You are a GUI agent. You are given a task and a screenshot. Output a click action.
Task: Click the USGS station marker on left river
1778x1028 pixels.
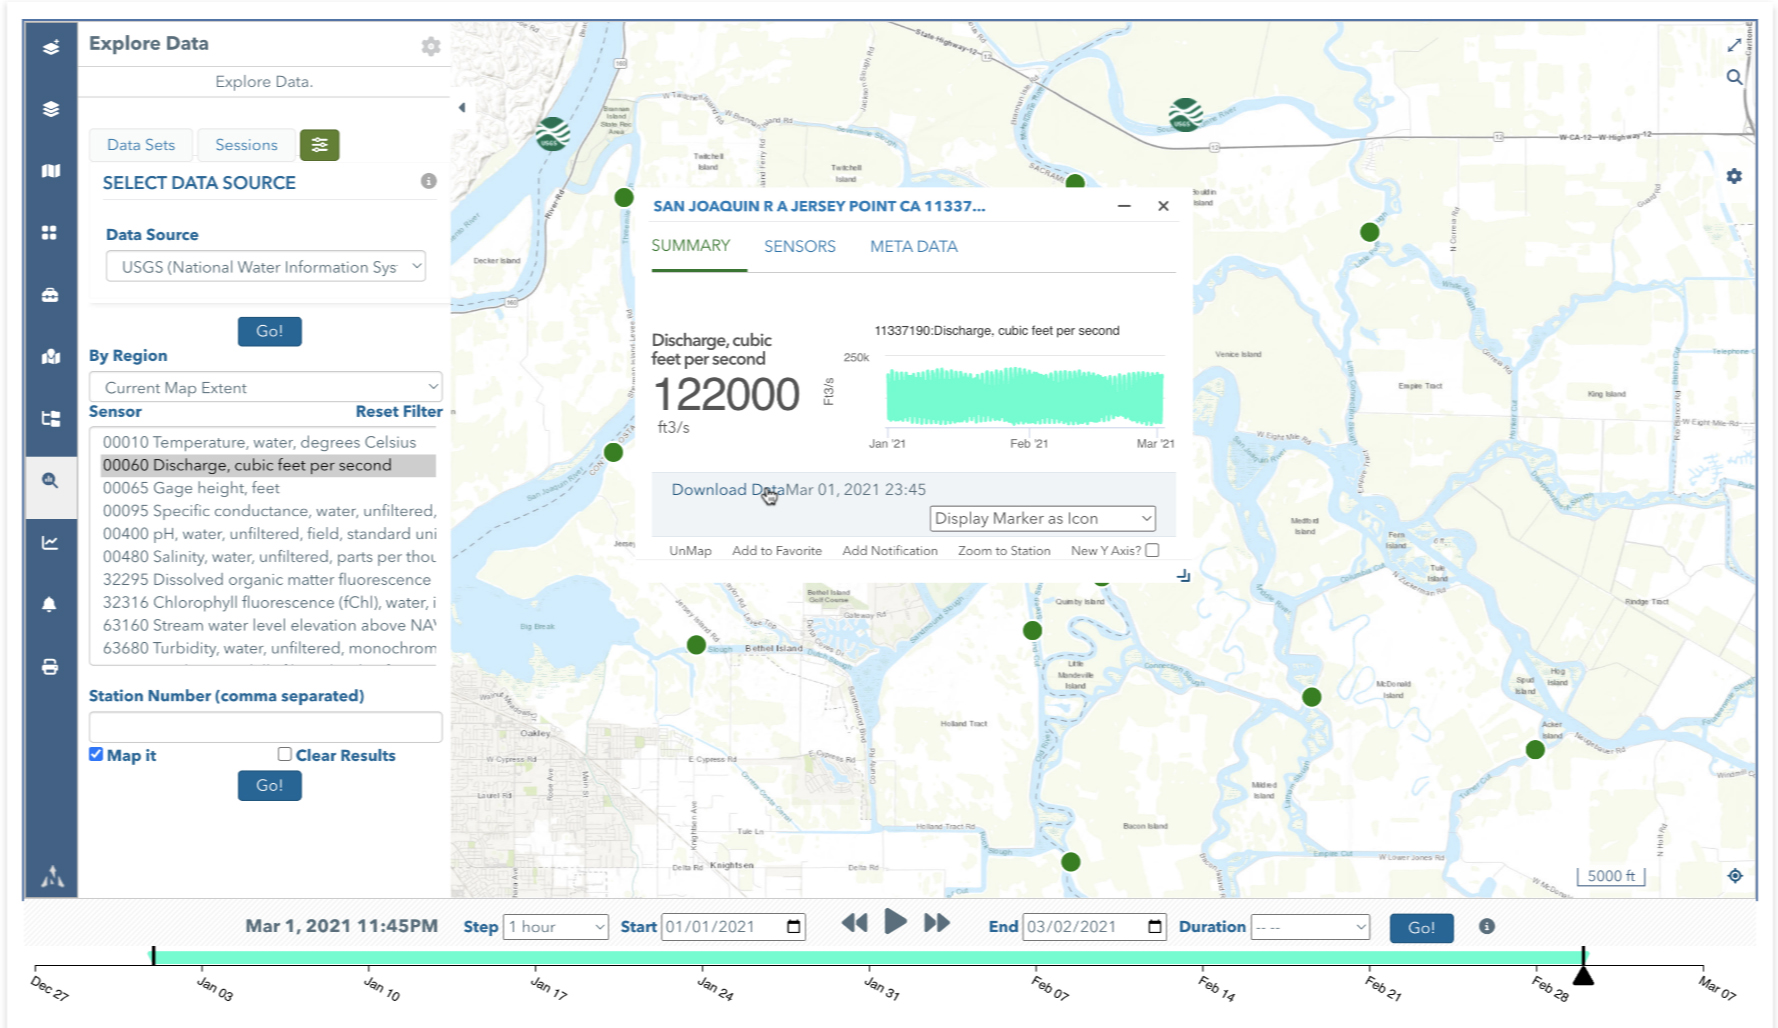tap(553, 133)
